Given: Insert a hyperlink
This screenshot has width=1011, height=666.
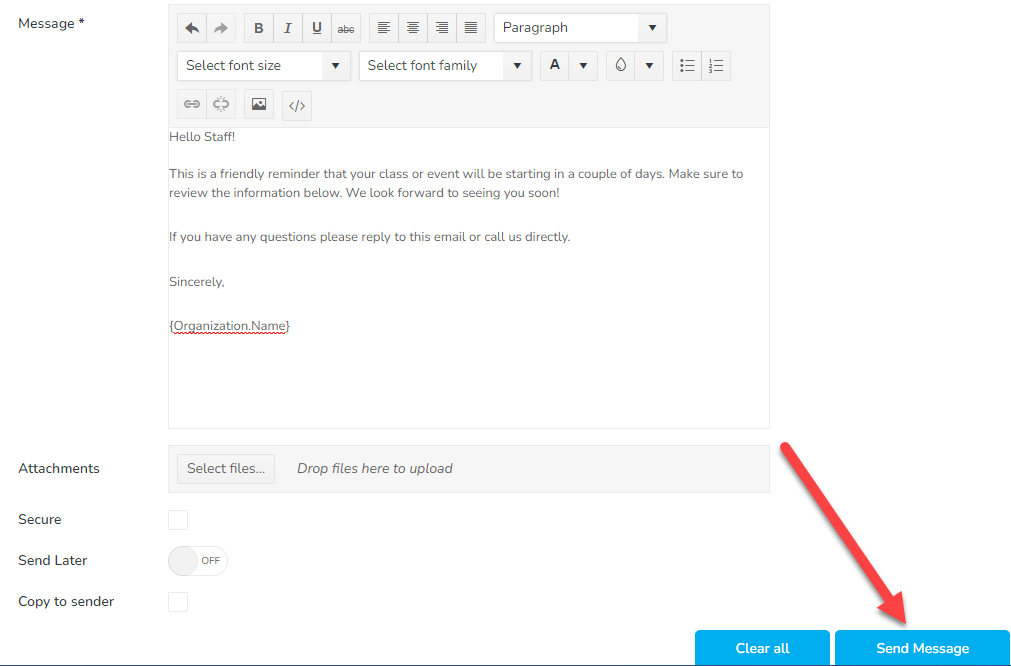Looking at the screenshot, I should pos(192,104).
